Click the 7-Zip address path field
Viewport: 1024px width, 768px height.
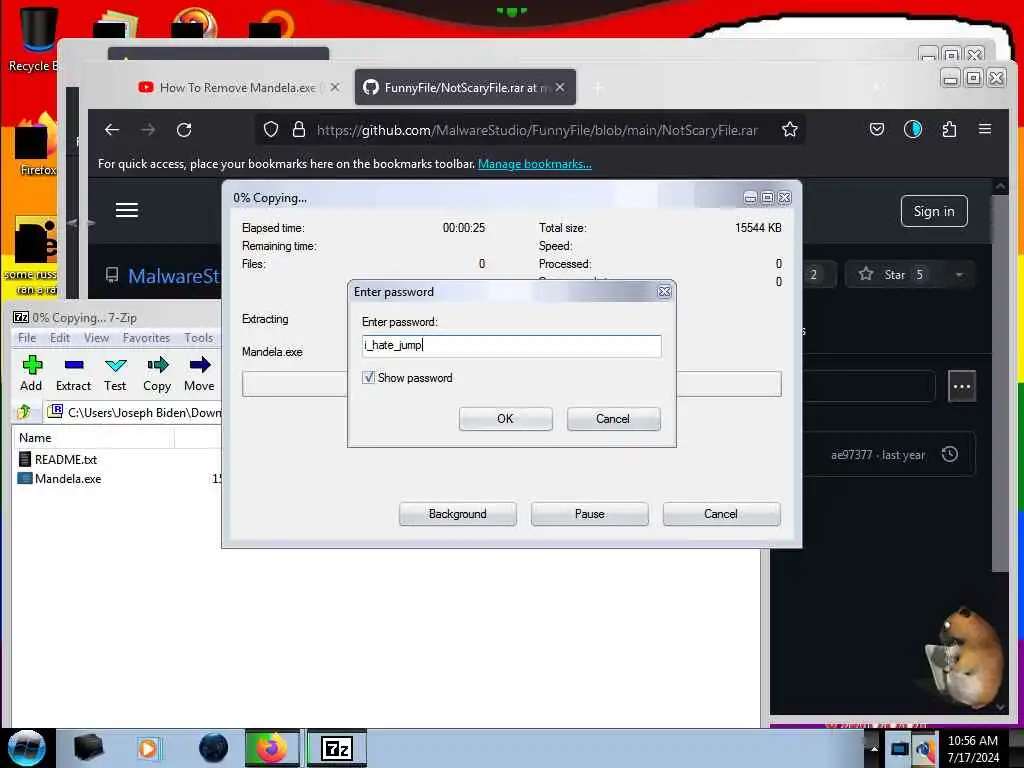pos(134,412)
